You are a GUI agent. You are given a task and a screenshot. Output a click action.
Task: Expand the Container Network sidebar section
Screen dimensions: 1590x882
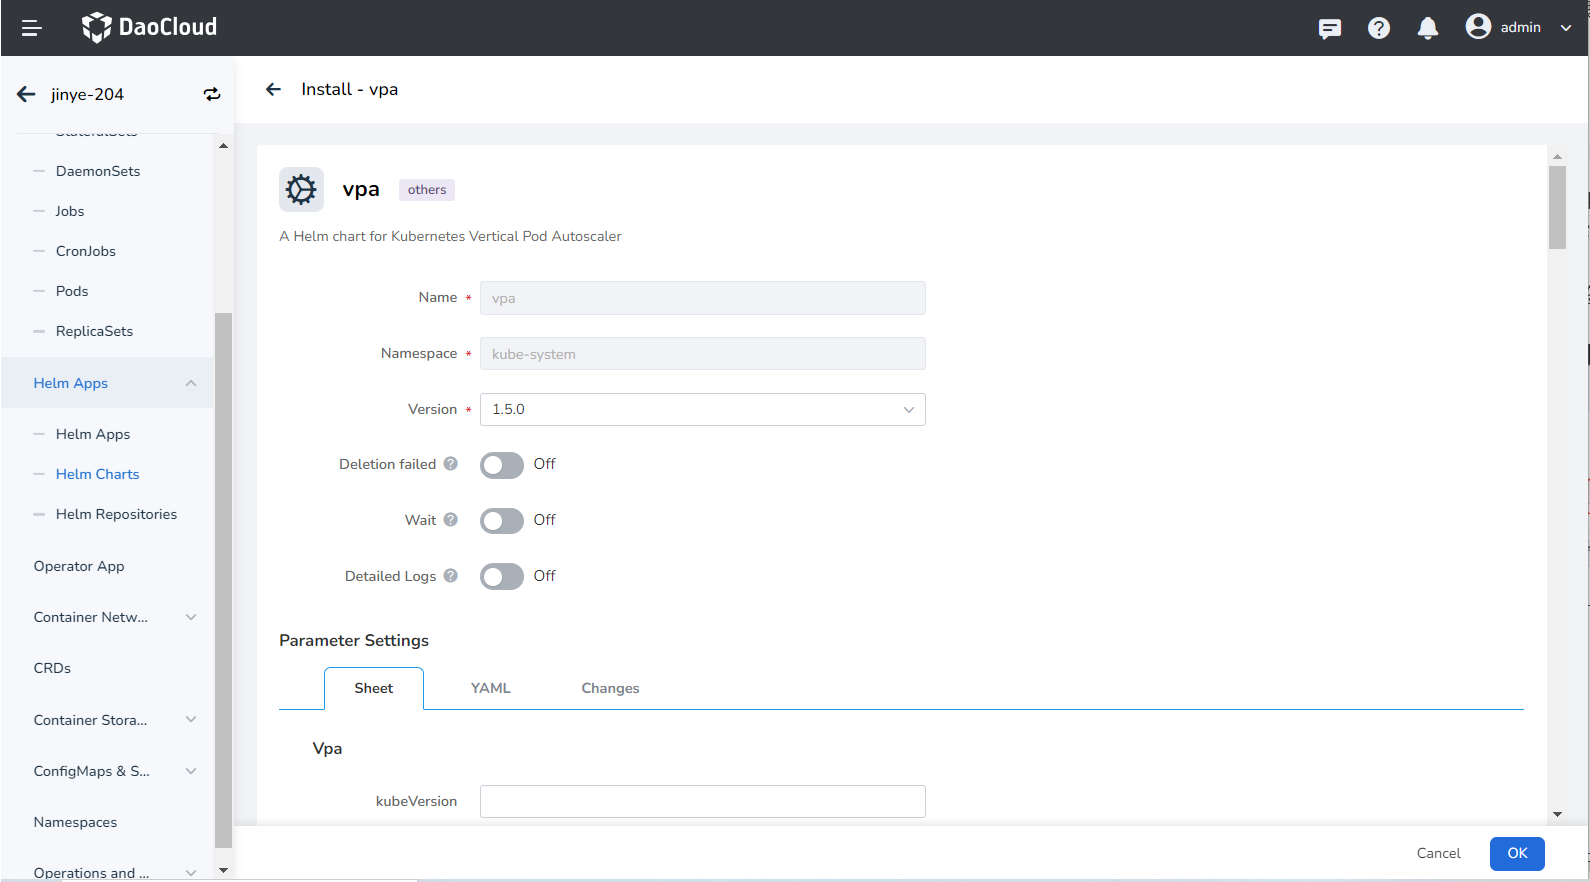click(191, 617)
